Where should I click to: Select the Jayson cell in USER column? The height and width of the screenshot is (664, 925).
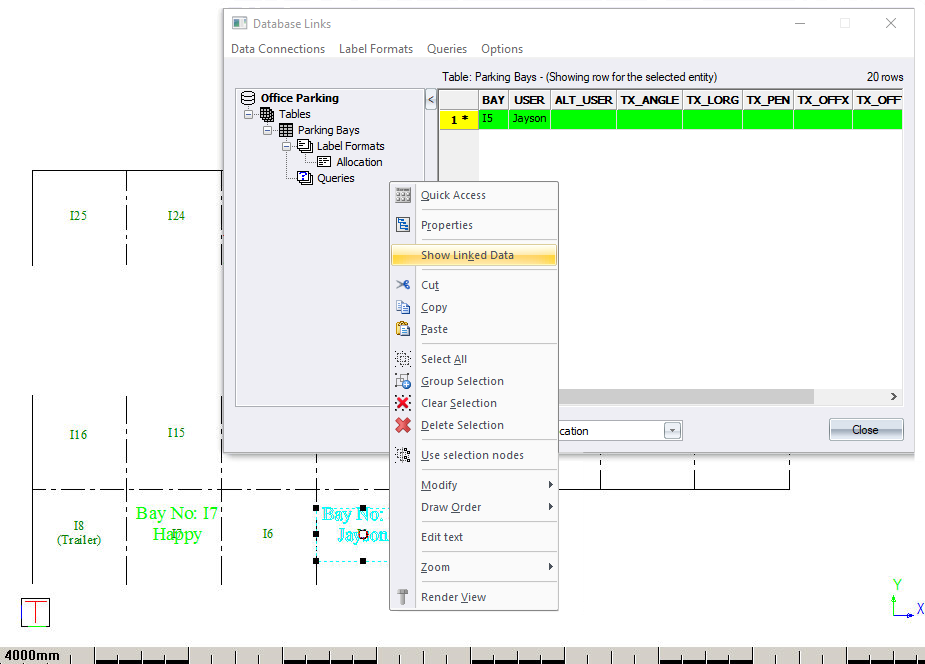pyautogui.click(x=528, y=118)
